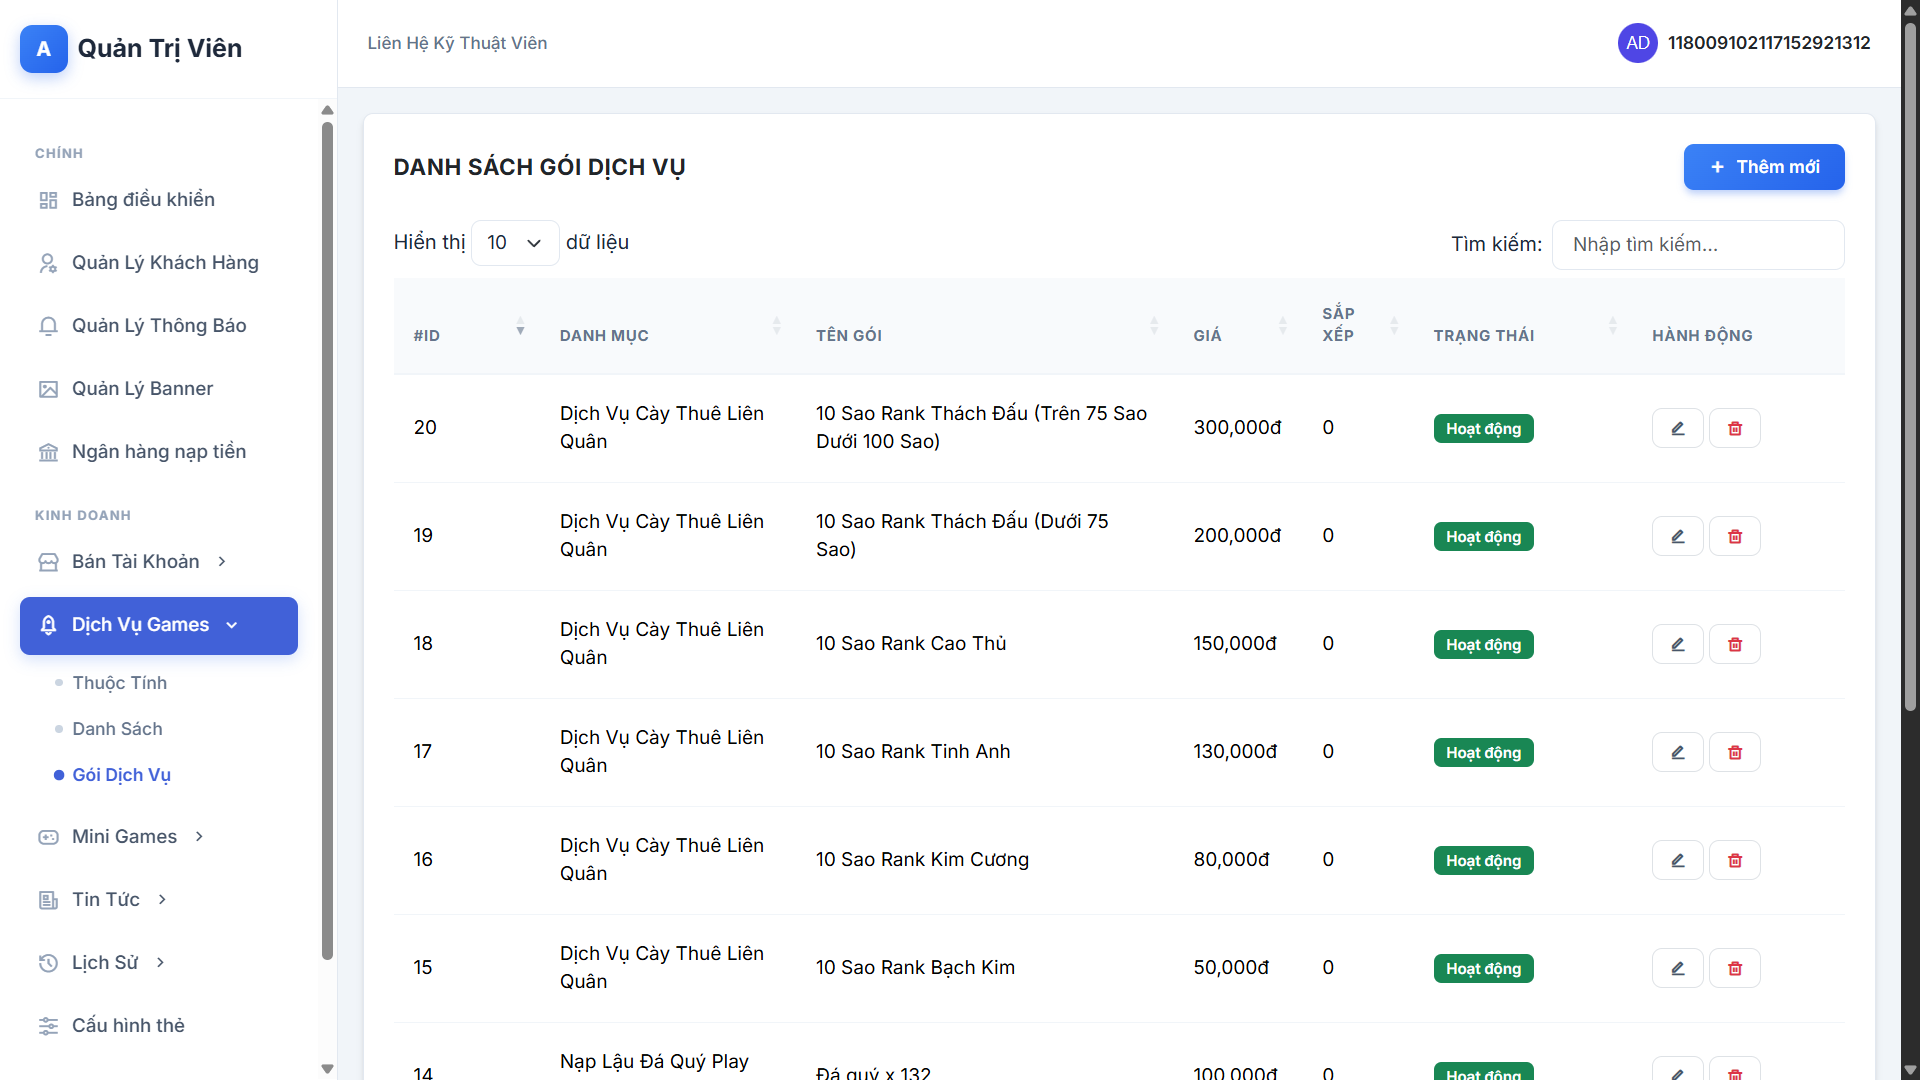Click the AD user avatar icon
1920x1080 pixels.
[1637, 43]
